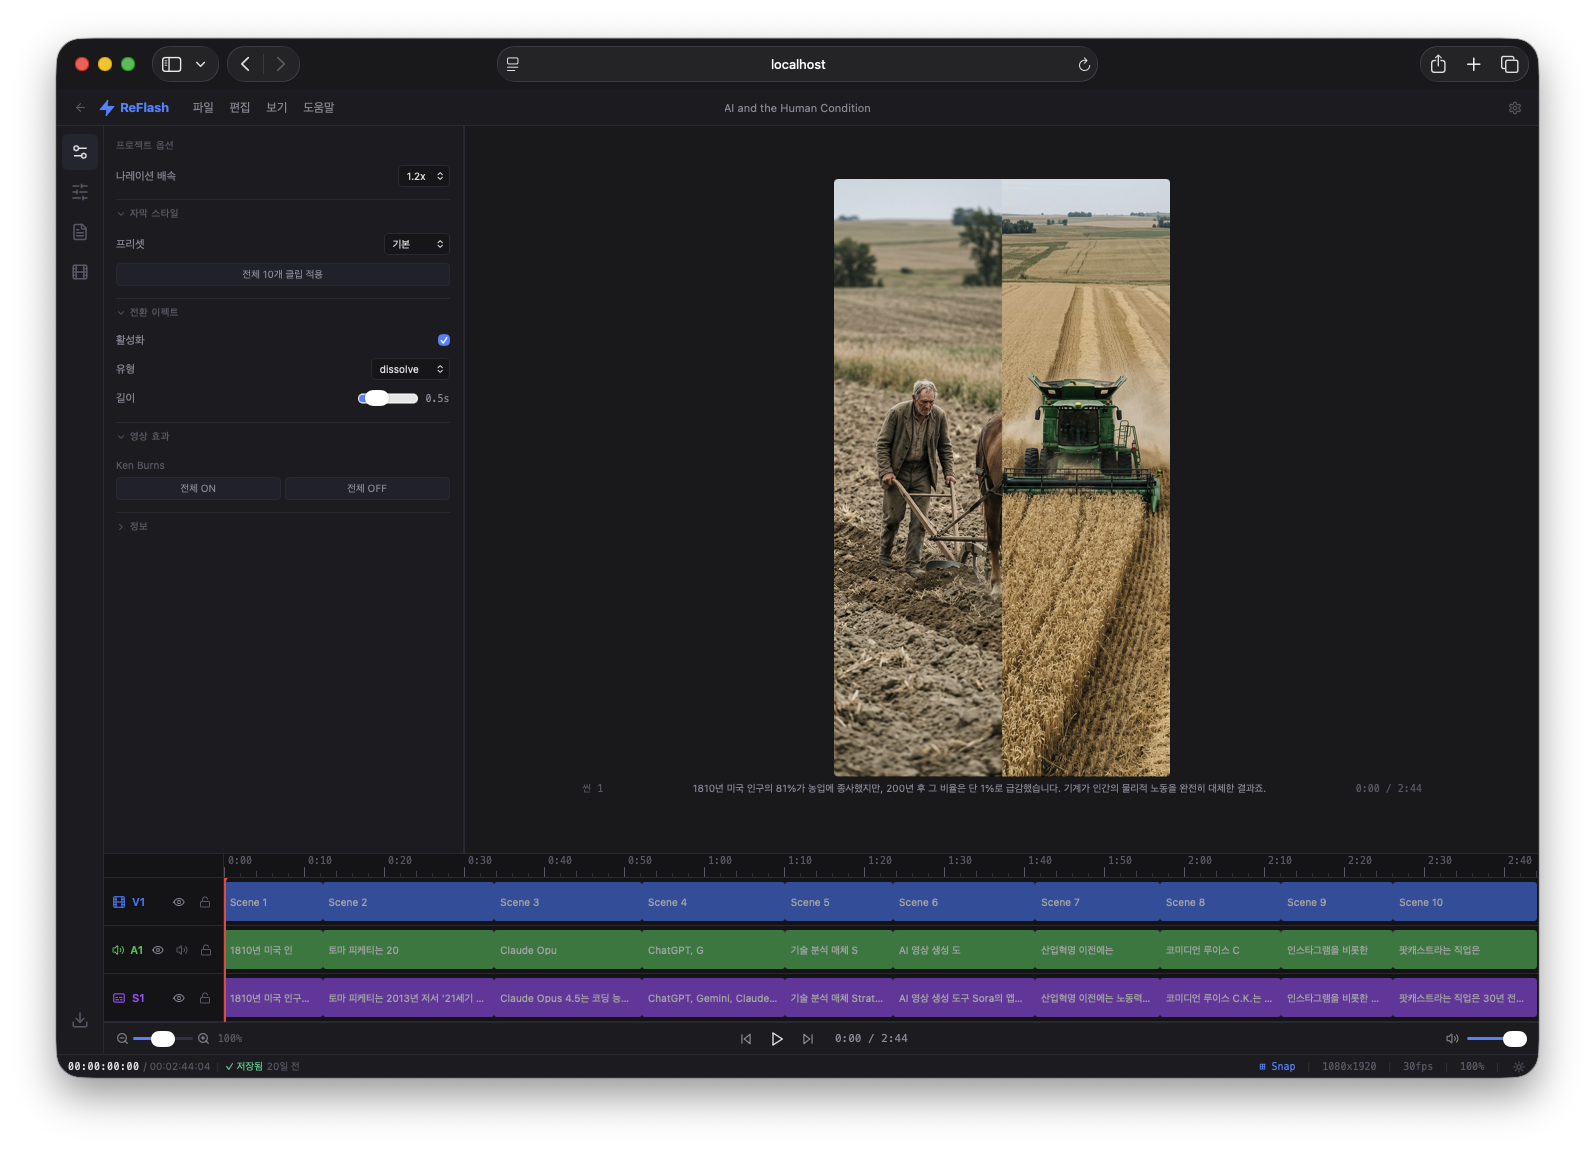Open the dissolve transition type dropdown

(410, 369)
